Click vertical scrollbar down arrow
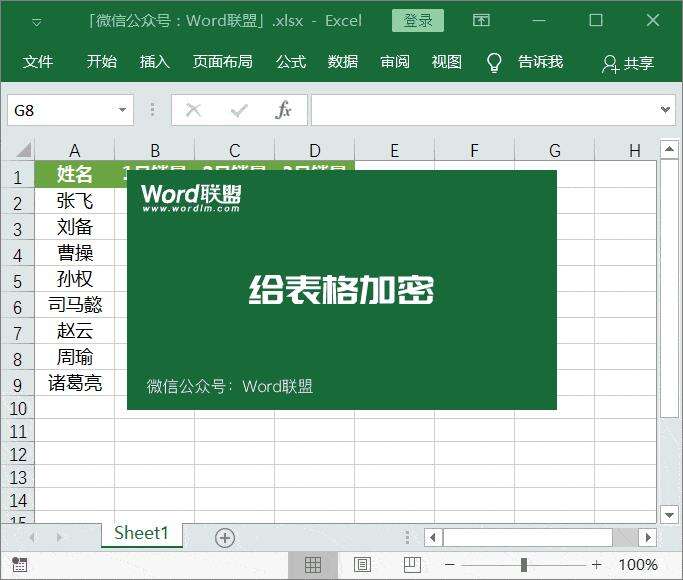The width and height of the screenshot is (683, 580). tap(669, 514)
